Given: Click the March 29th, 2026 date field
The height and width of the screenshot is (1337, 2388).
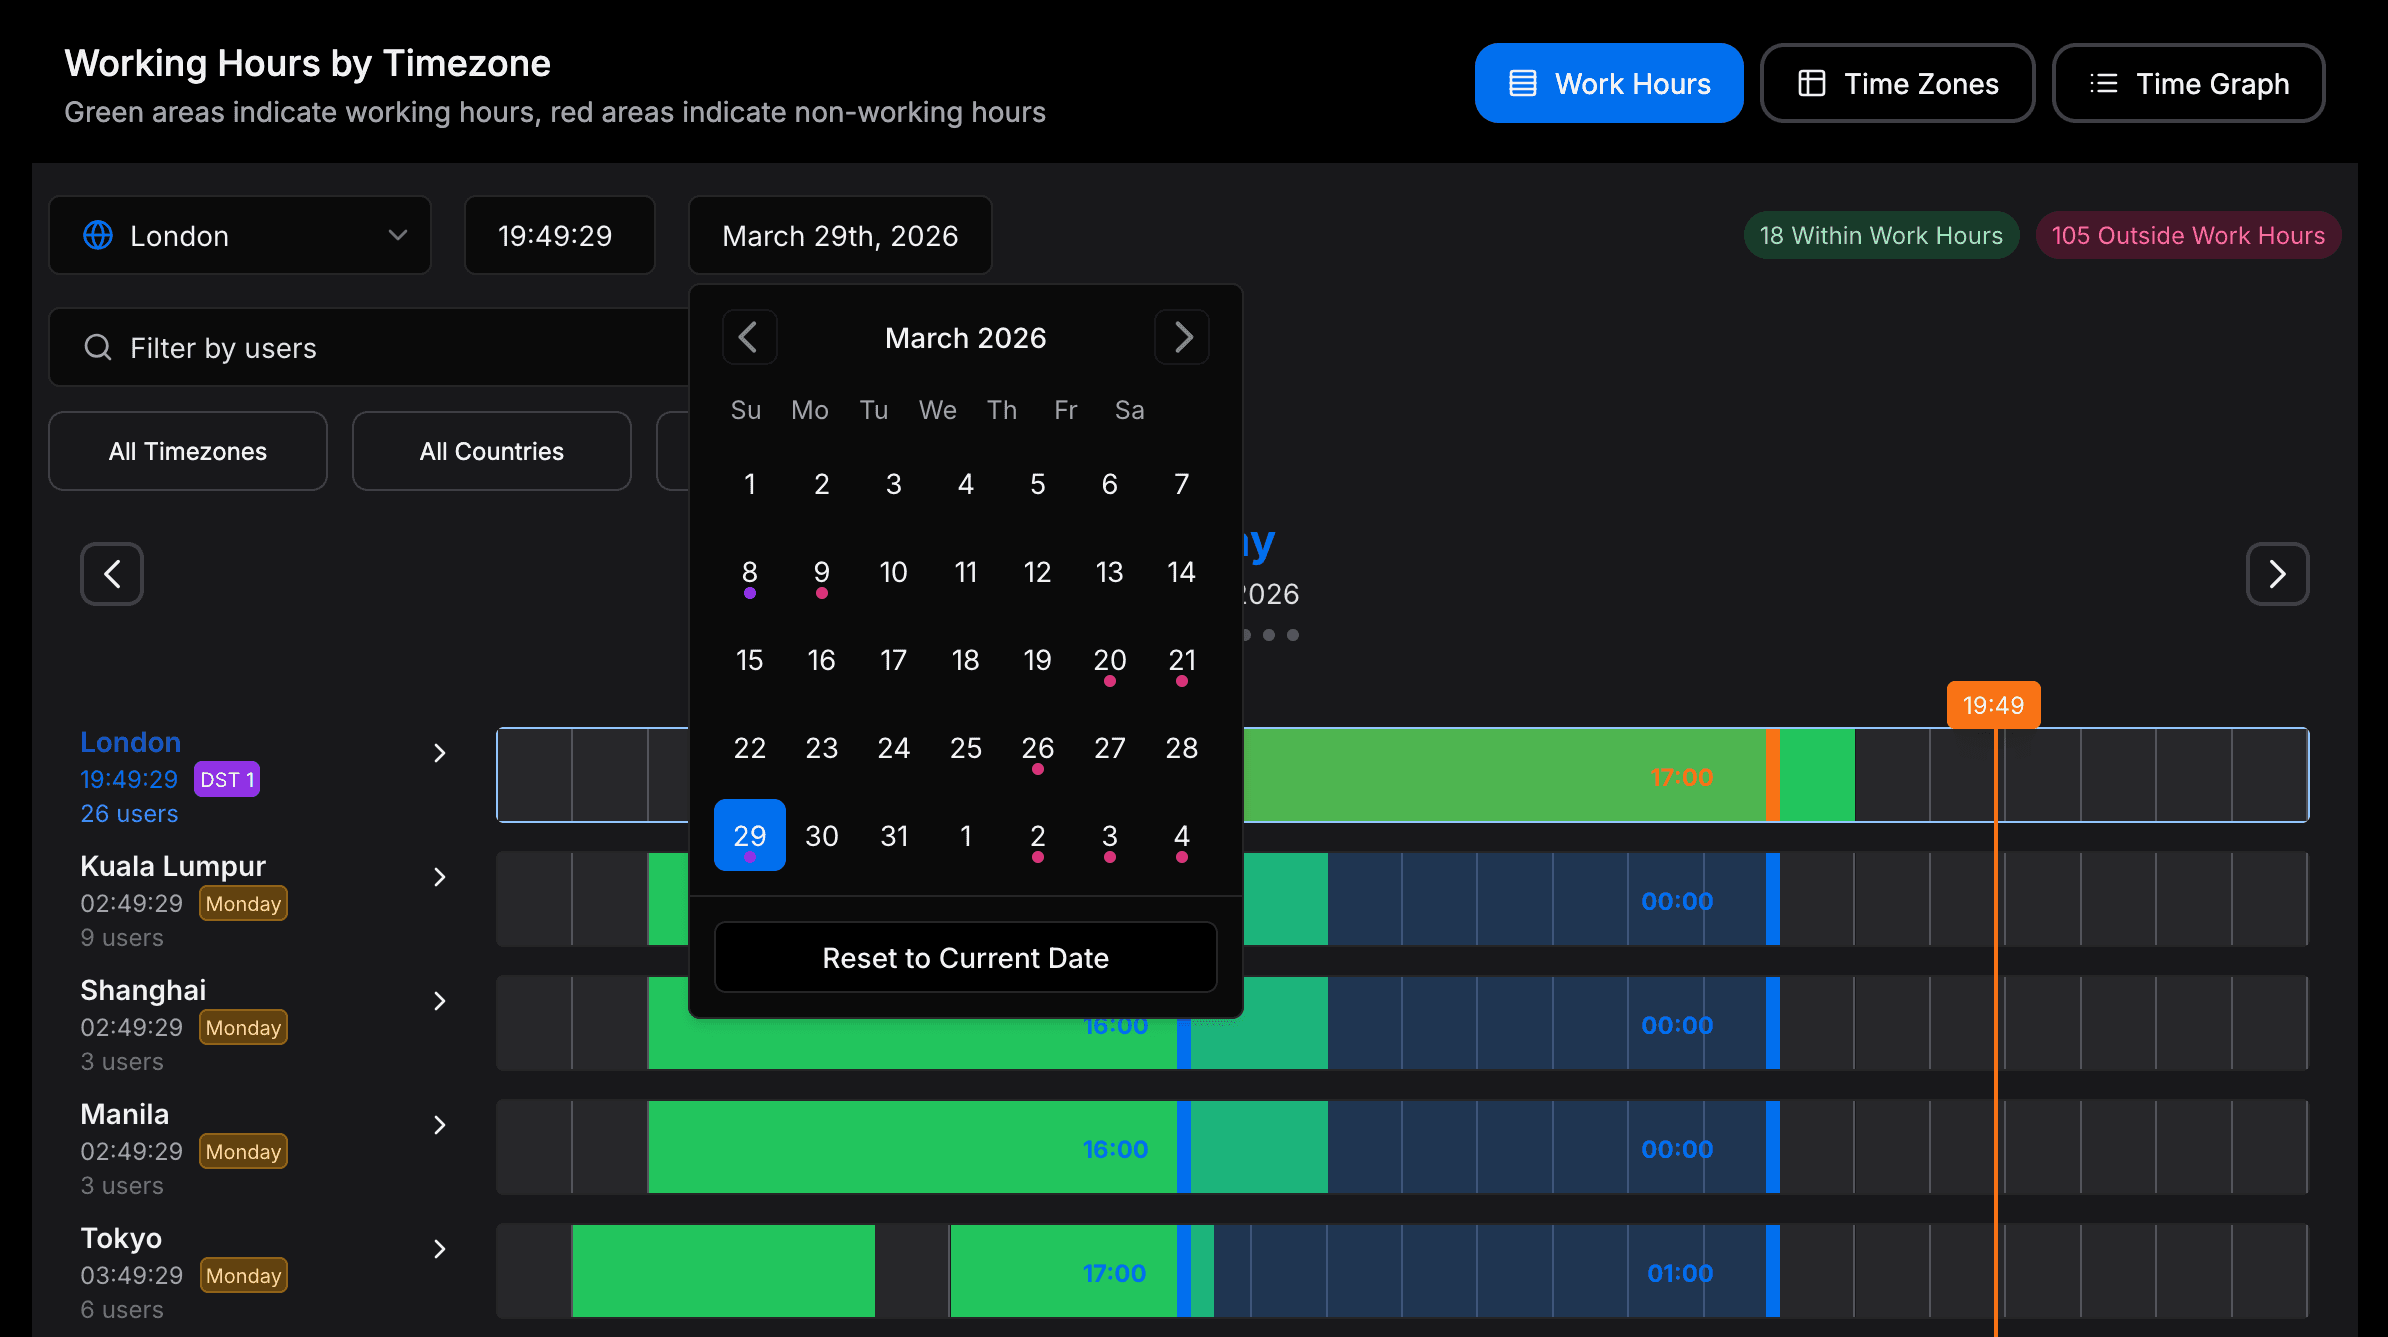Looking at the screenshot, I should point(840,235).
